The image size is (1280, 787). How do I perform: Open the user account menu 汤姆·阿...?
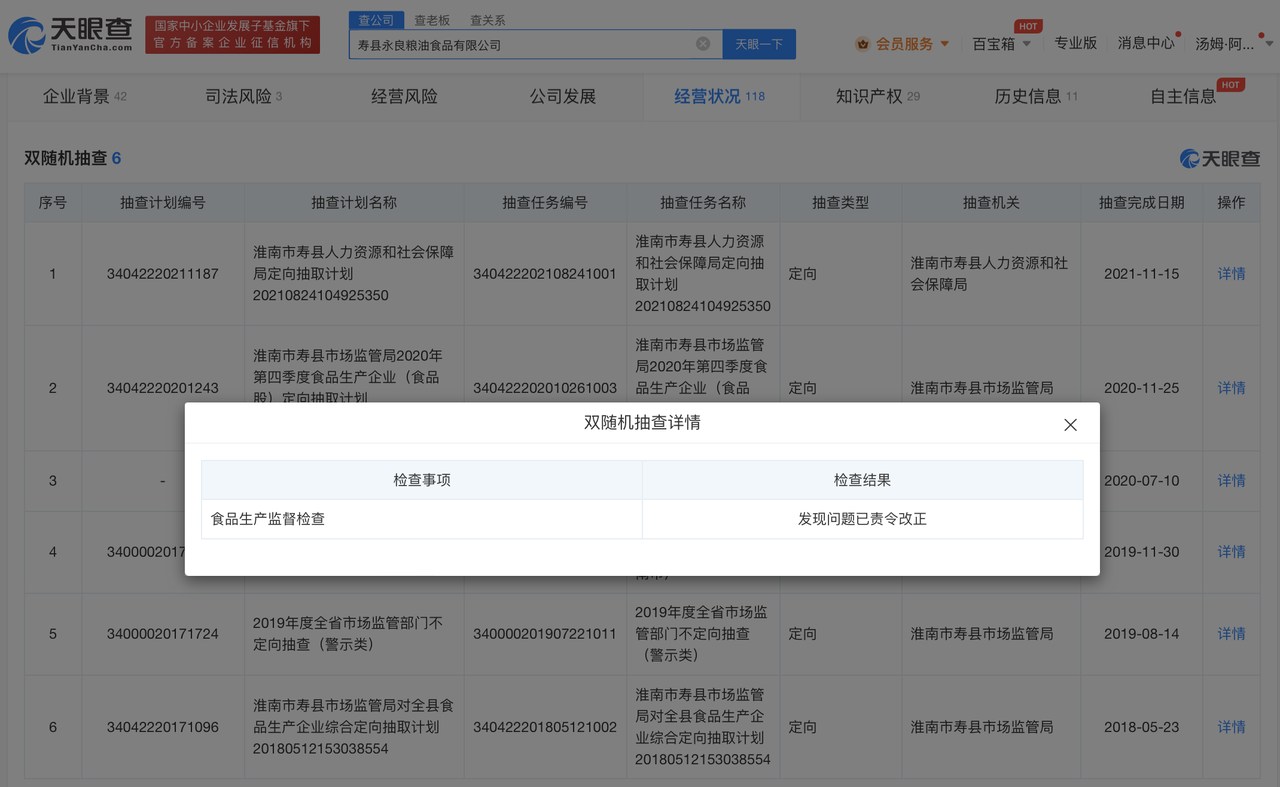[1233, 44]
